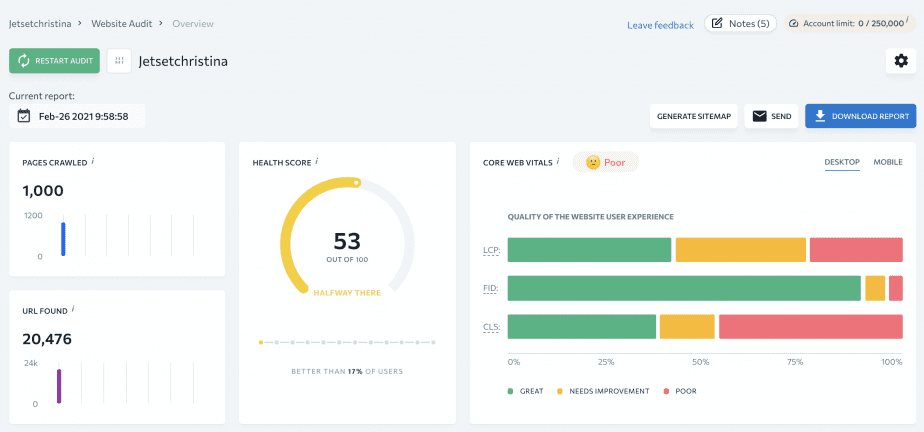Click the Poor status badge
Screen dimensions: 924x432
[x=606, y=163]
